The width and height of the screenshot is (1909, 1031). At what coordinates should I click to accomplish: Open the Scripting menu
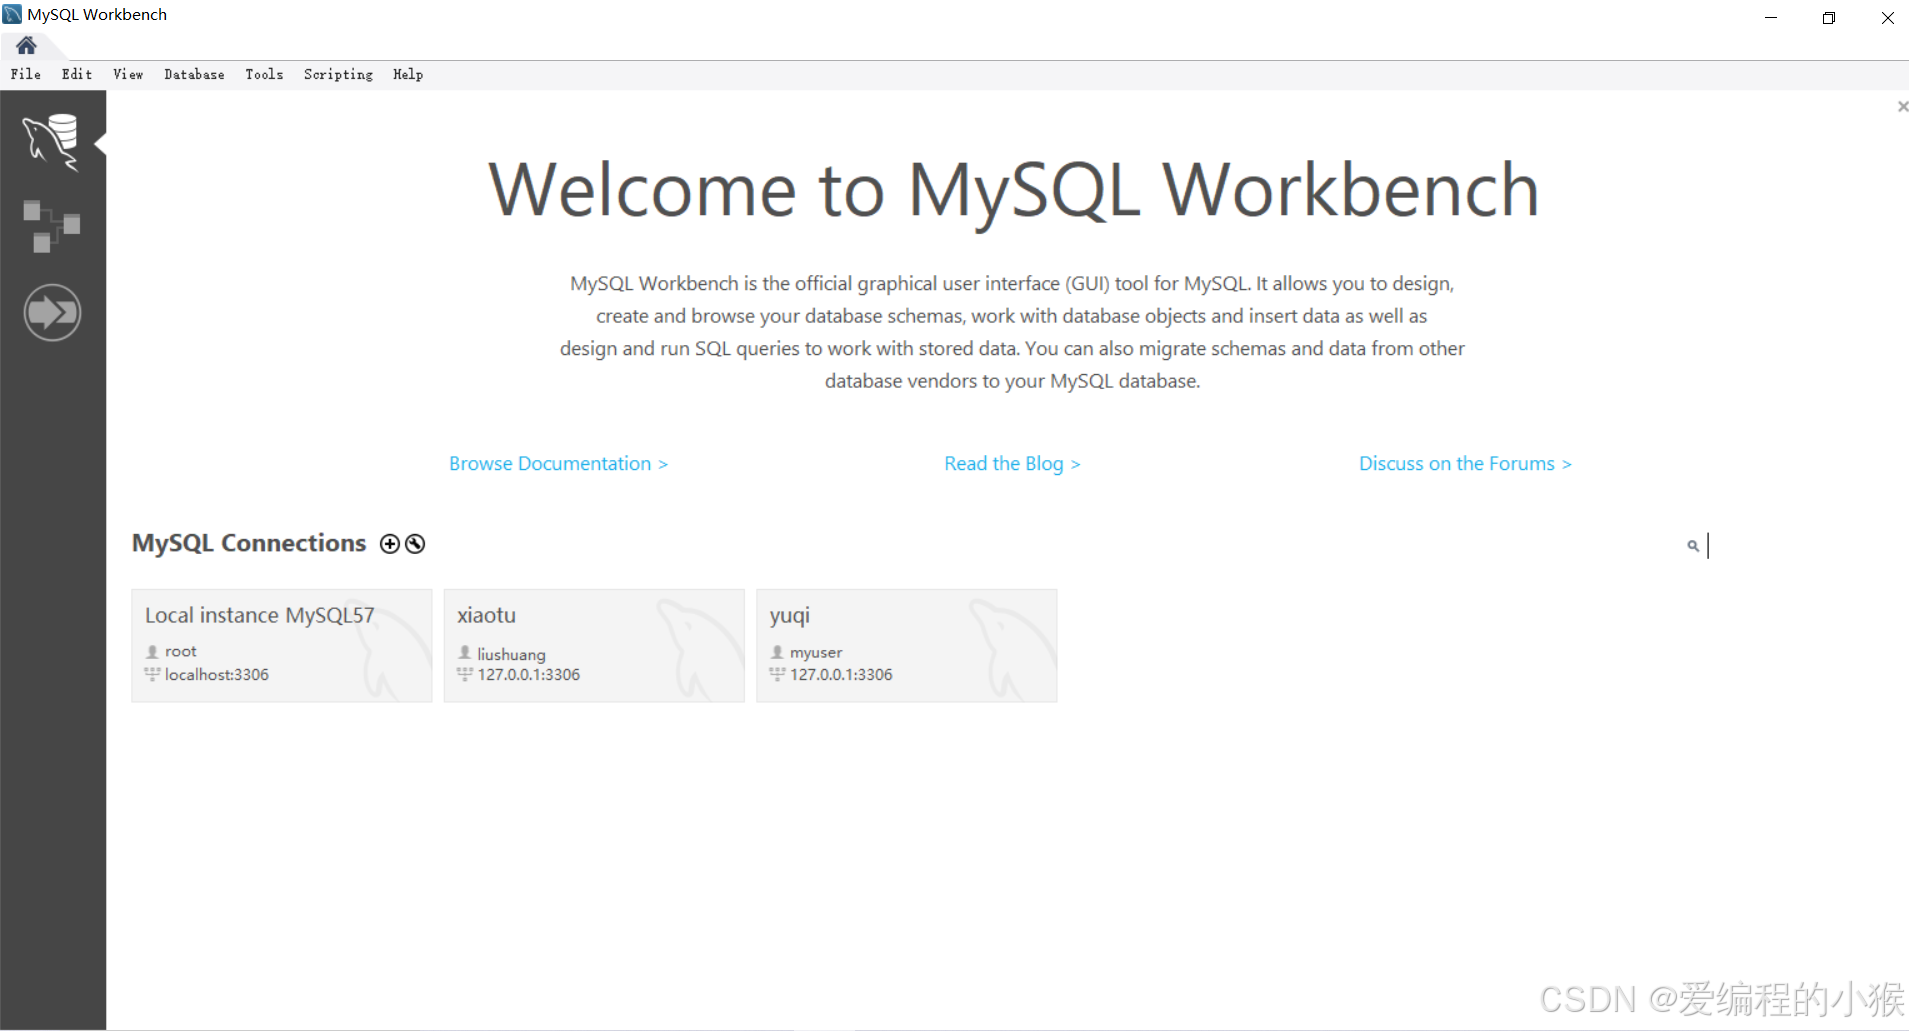338,74
